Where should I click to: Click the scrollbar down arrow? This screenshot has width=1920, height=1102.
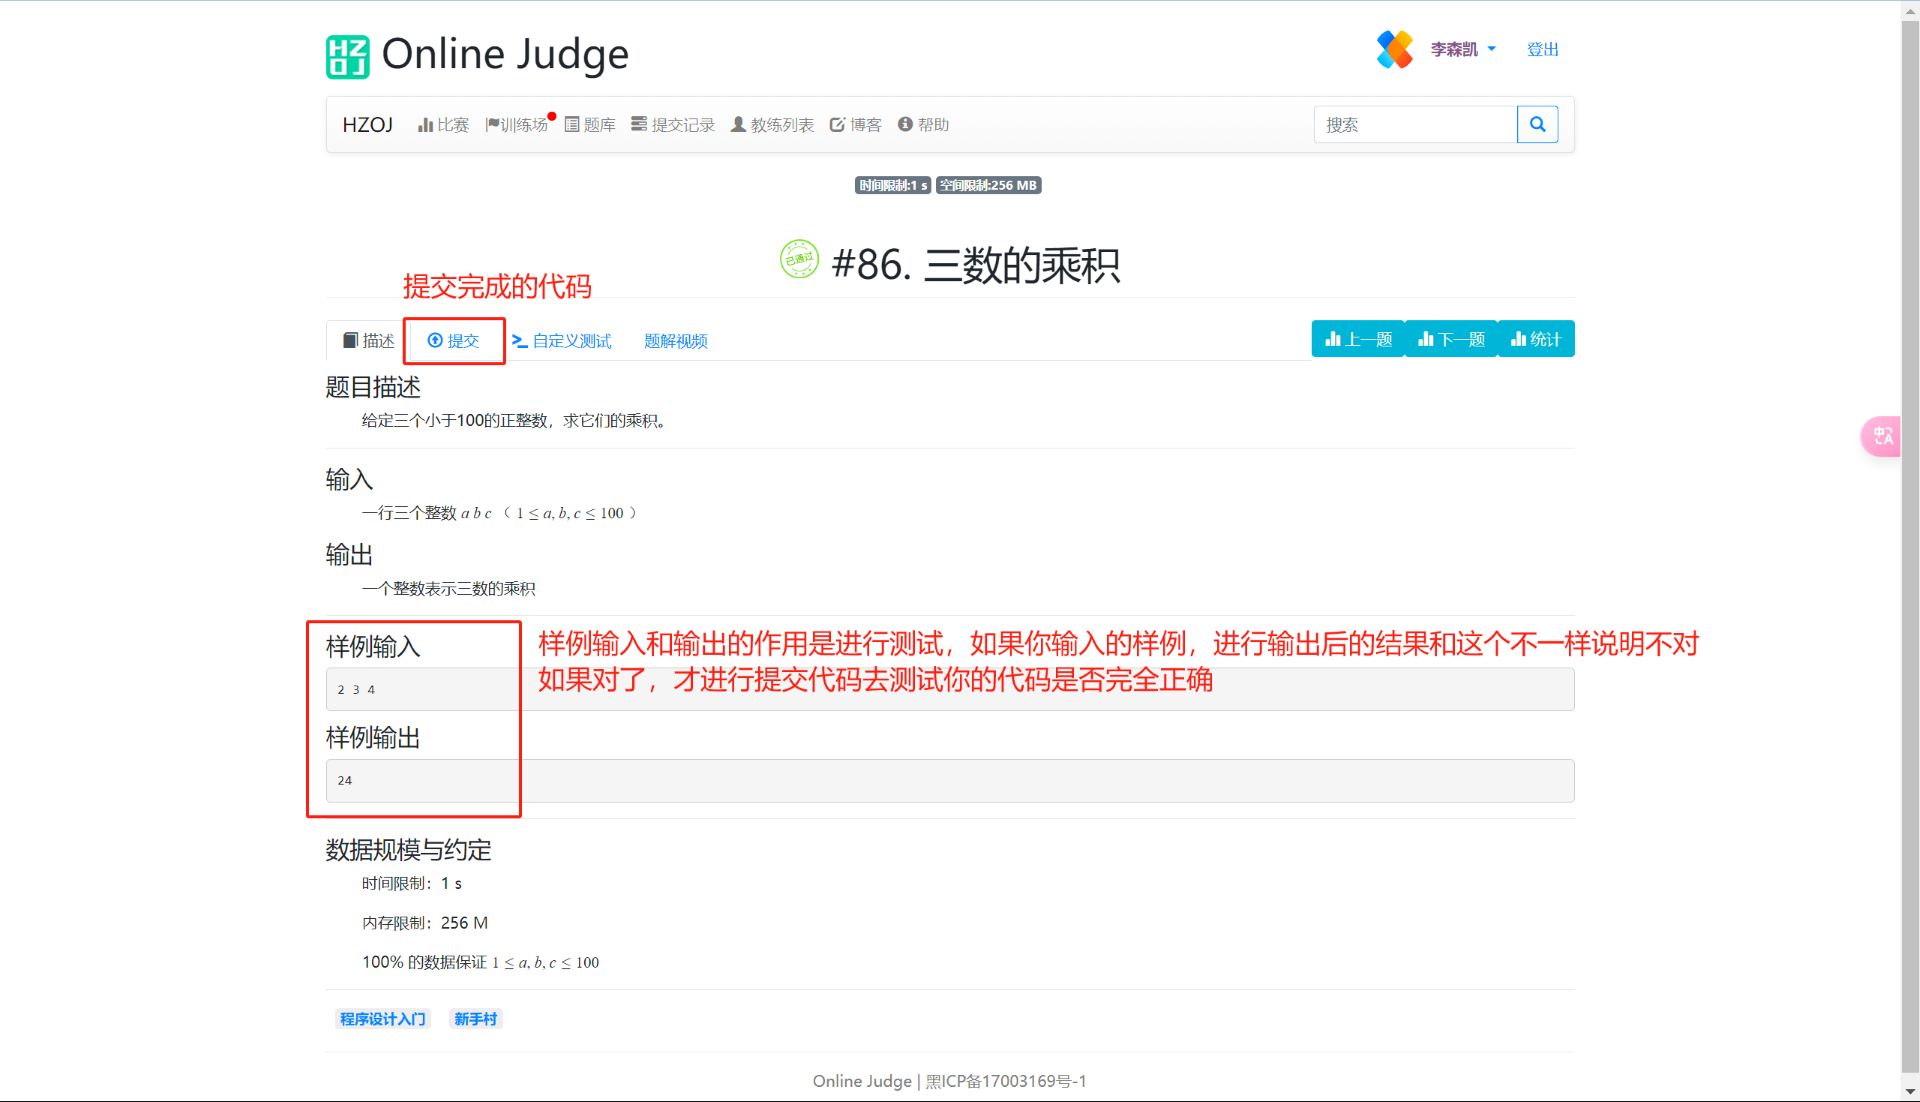tap(1910, 1092)
